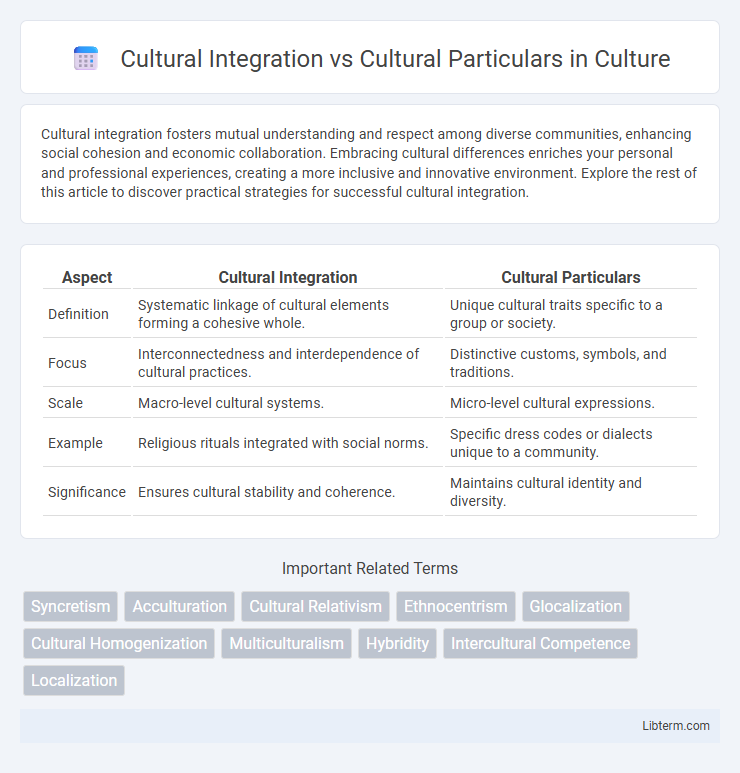Select 'Distinctive customs, symbols, and traditions' cell
The width and height of the screenshot is (740, 773).
571,363
